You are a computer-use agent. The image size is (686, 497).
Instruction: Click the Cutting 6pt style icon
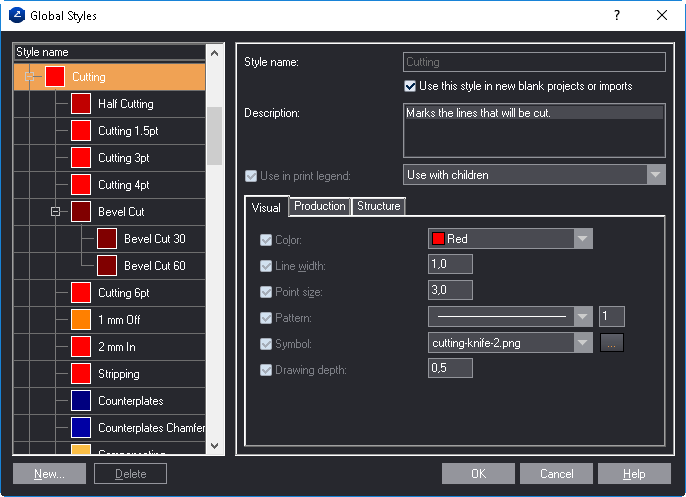[81, 293]
